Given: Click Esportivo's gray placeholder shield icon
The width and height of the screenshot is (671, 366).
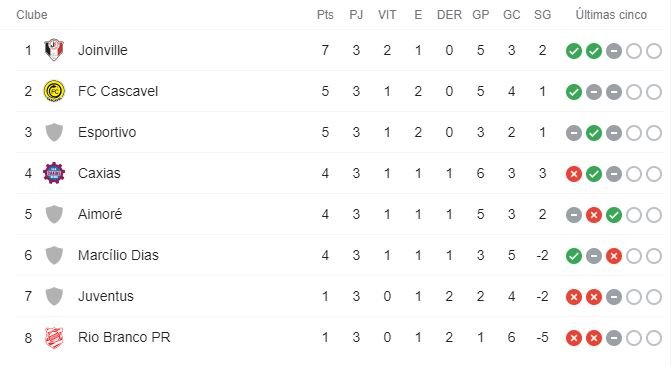Looking at the screenshot, I should pos(54,132).
